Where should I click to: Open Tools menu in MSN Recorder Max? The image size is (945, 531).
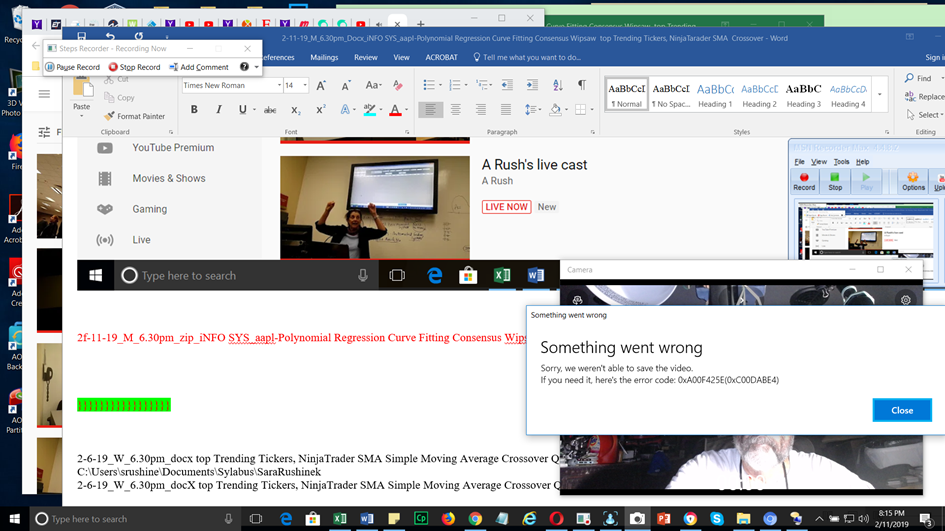point(841,162)
